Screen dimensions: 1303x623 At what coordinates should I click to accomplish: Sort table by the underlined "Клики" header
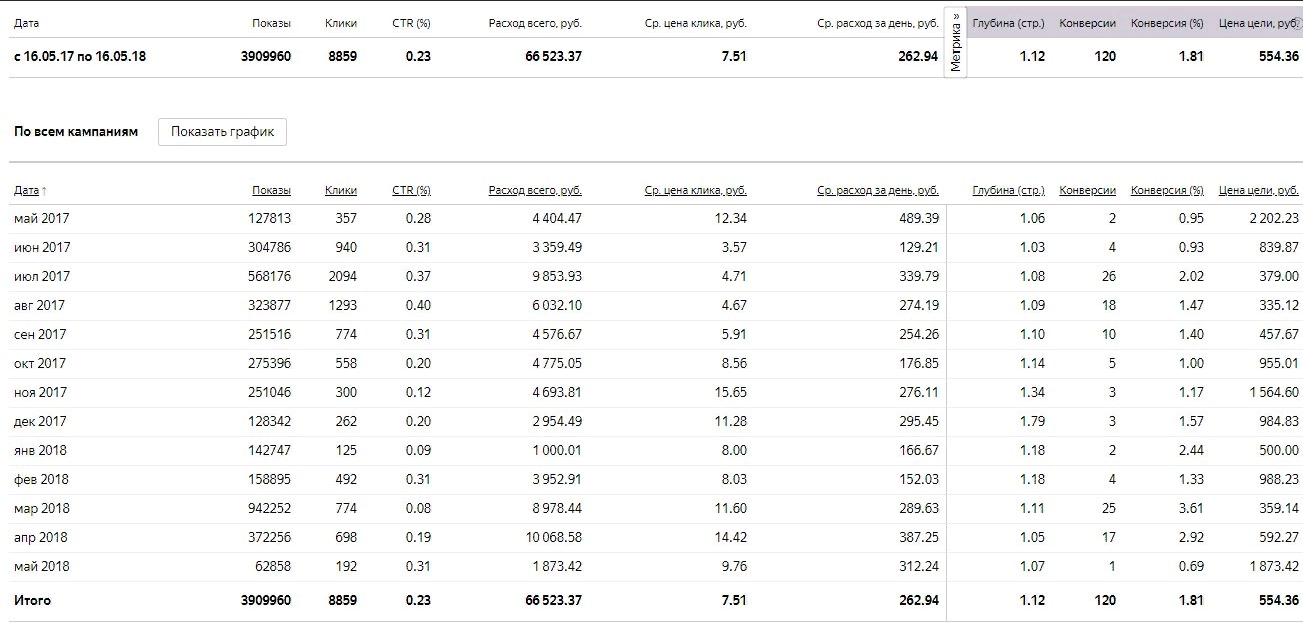coord(340,190)
